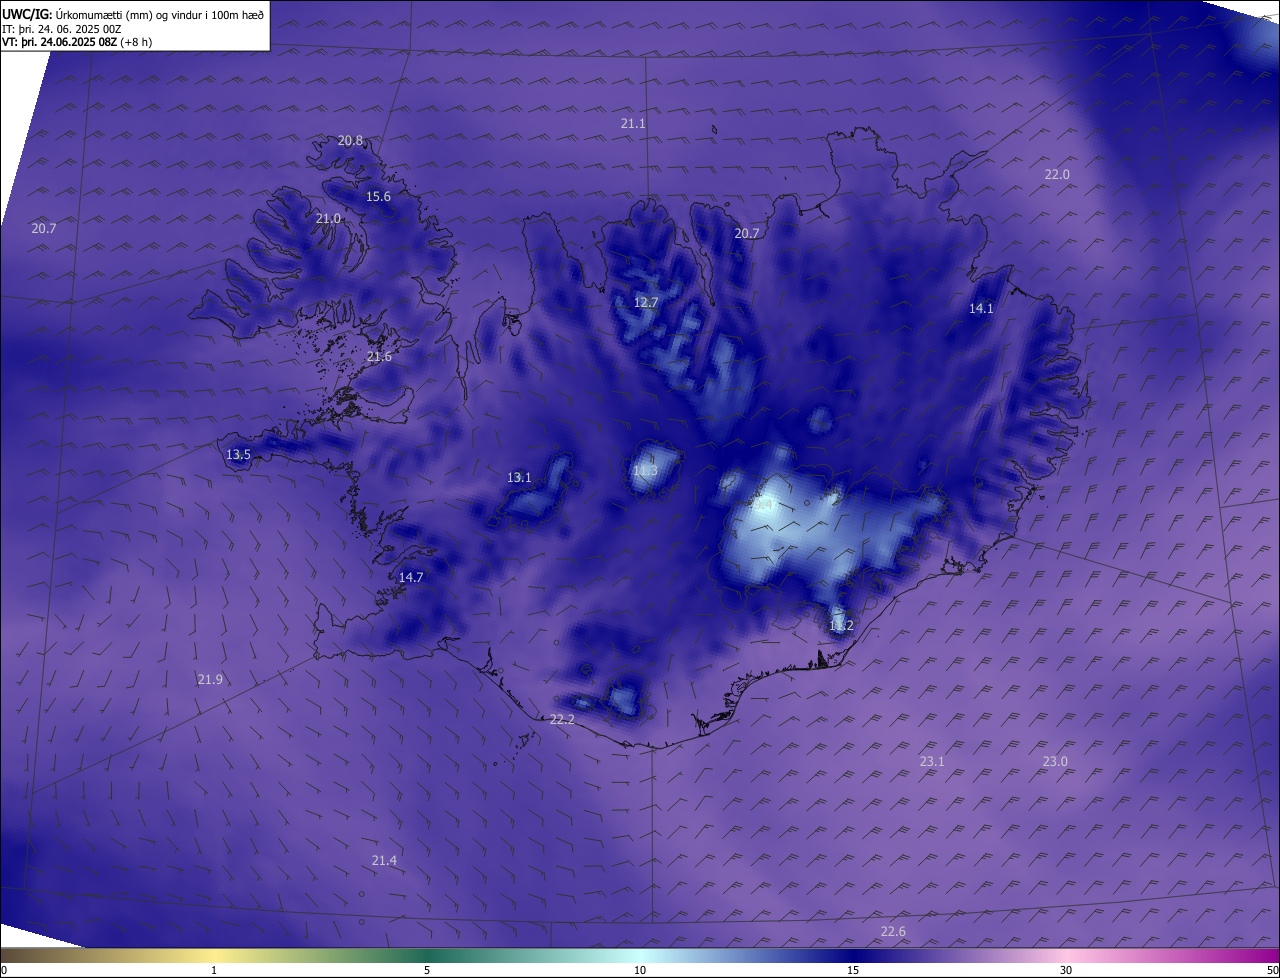
Task: Click the 21.6 value label
Action: tap(379, 357)
